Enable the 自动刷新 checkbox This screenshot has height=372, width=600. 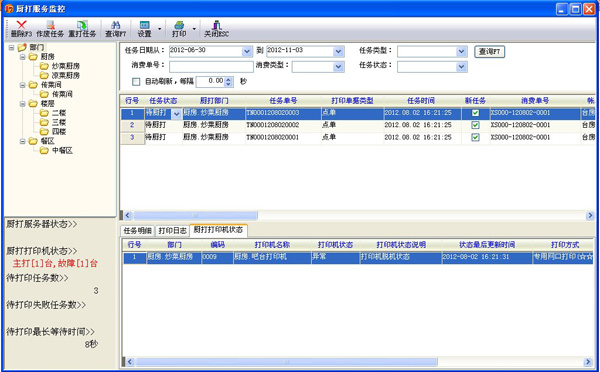(136, 82)
